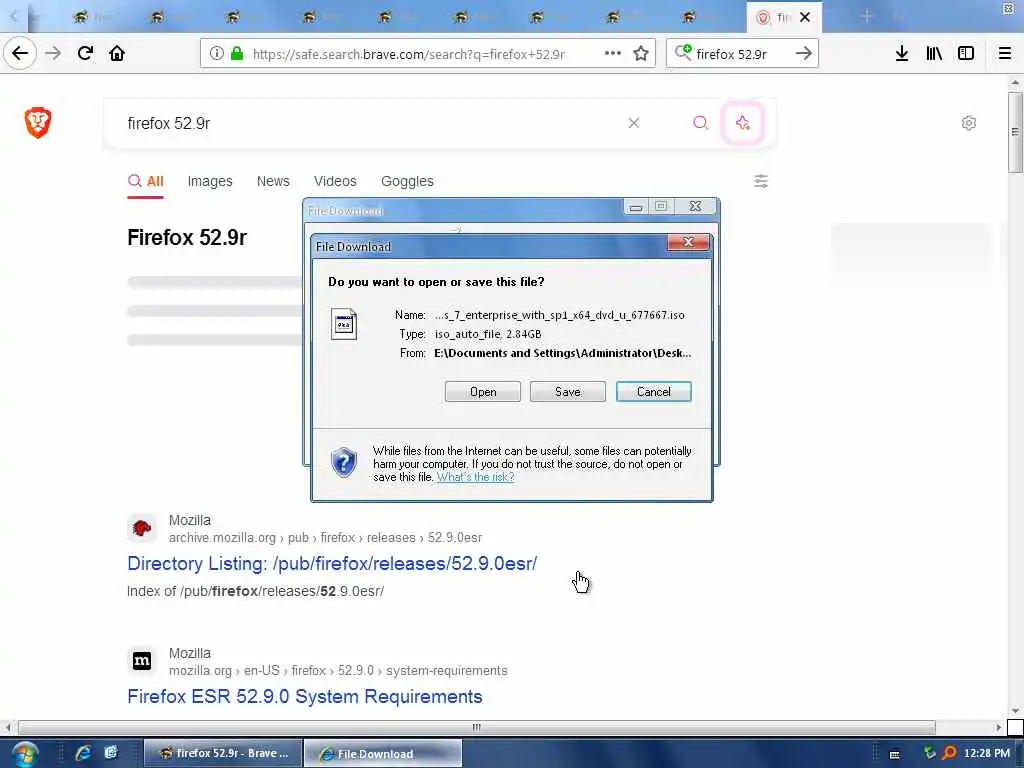
Task: Click the ISO file type icon
Action: (344, 324)
